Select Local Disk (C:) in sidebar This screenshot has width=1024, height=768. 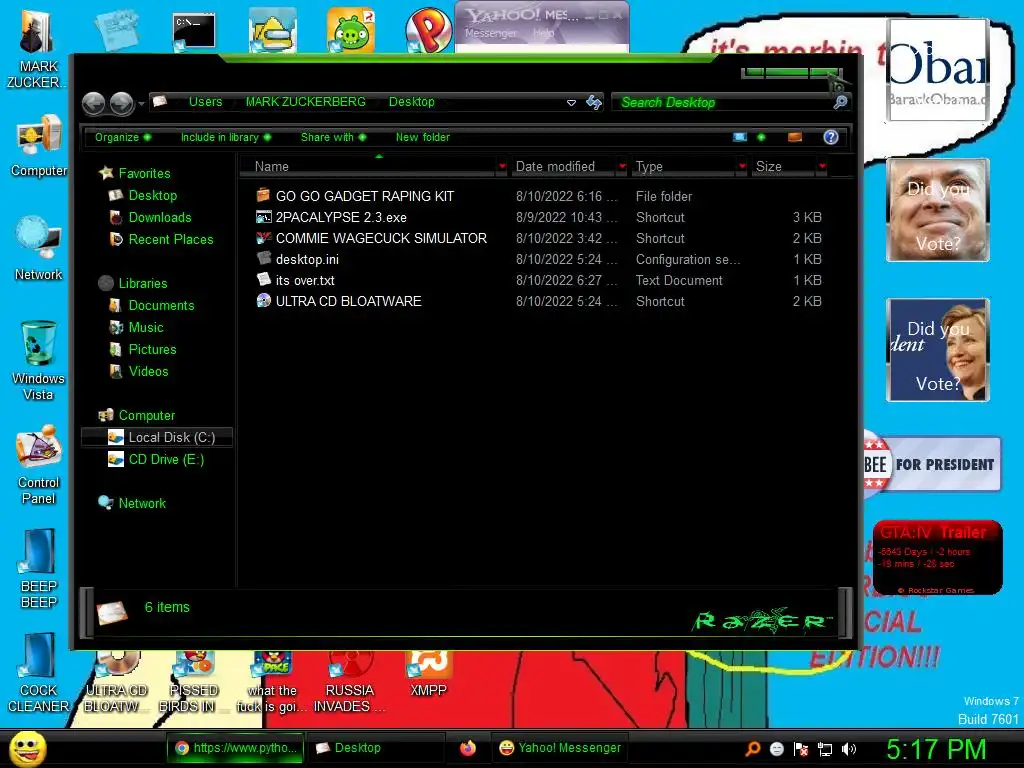coord(157,438)
